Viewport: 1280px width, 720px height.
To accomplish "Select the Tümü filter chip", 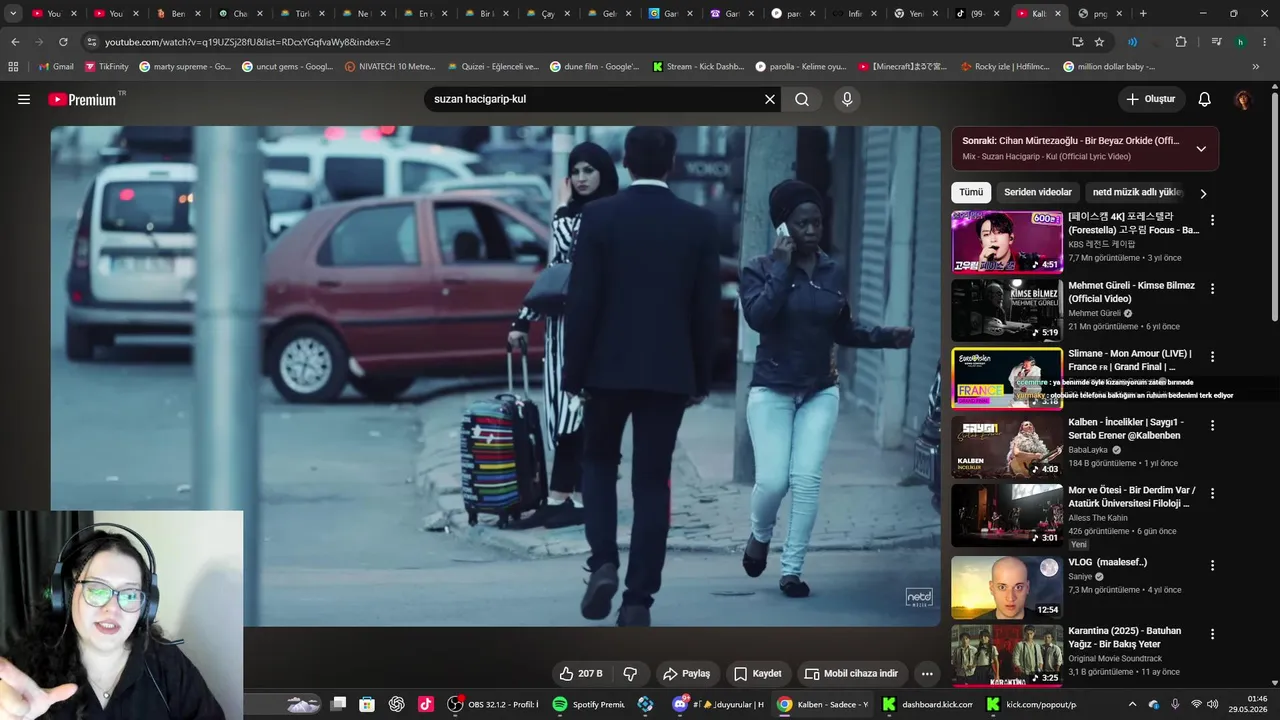I will click(971, 192).
